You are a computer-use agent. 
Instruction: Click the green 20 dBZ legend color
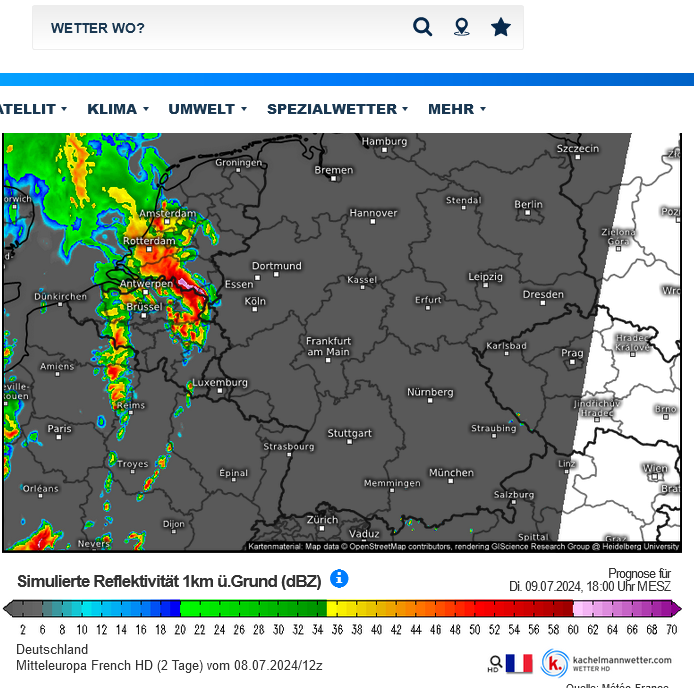click(185, 608)
